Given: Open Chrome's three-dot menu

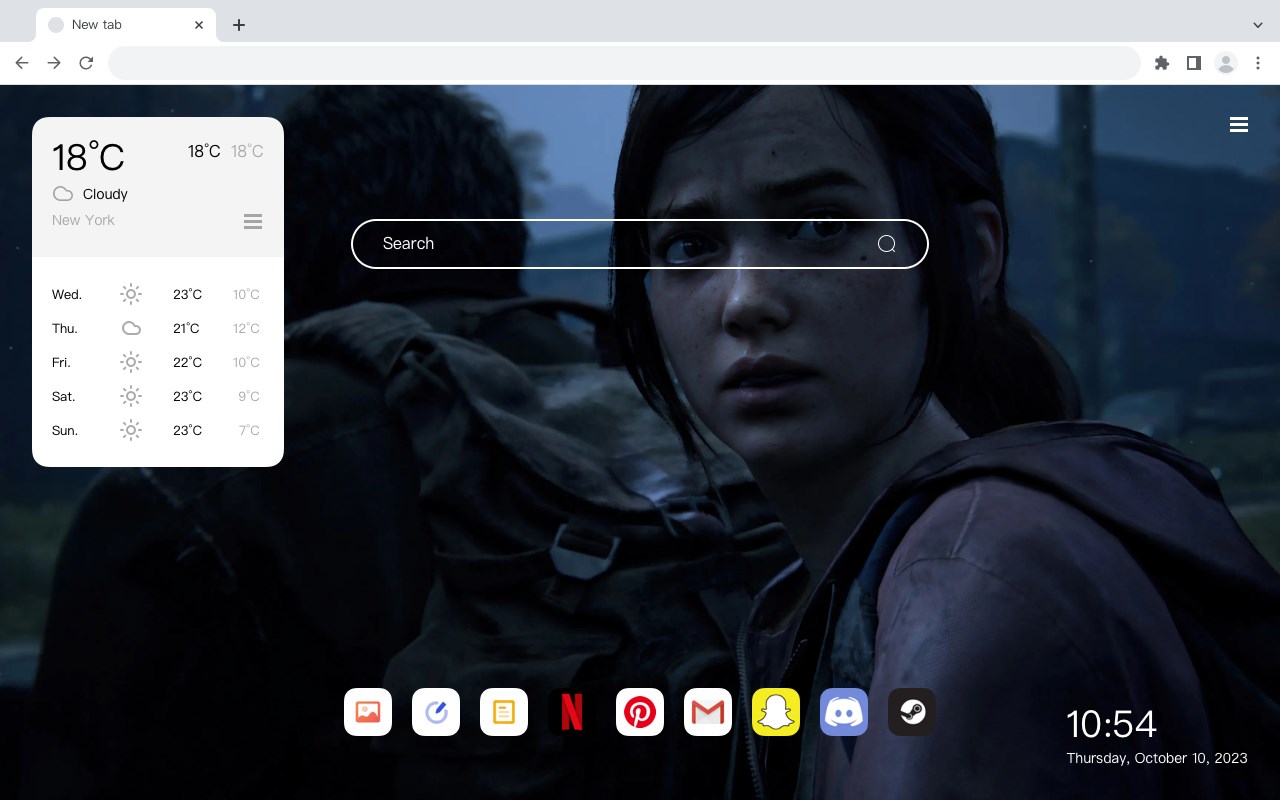Looking at the screenshot, I should [x=1258, y=63].
